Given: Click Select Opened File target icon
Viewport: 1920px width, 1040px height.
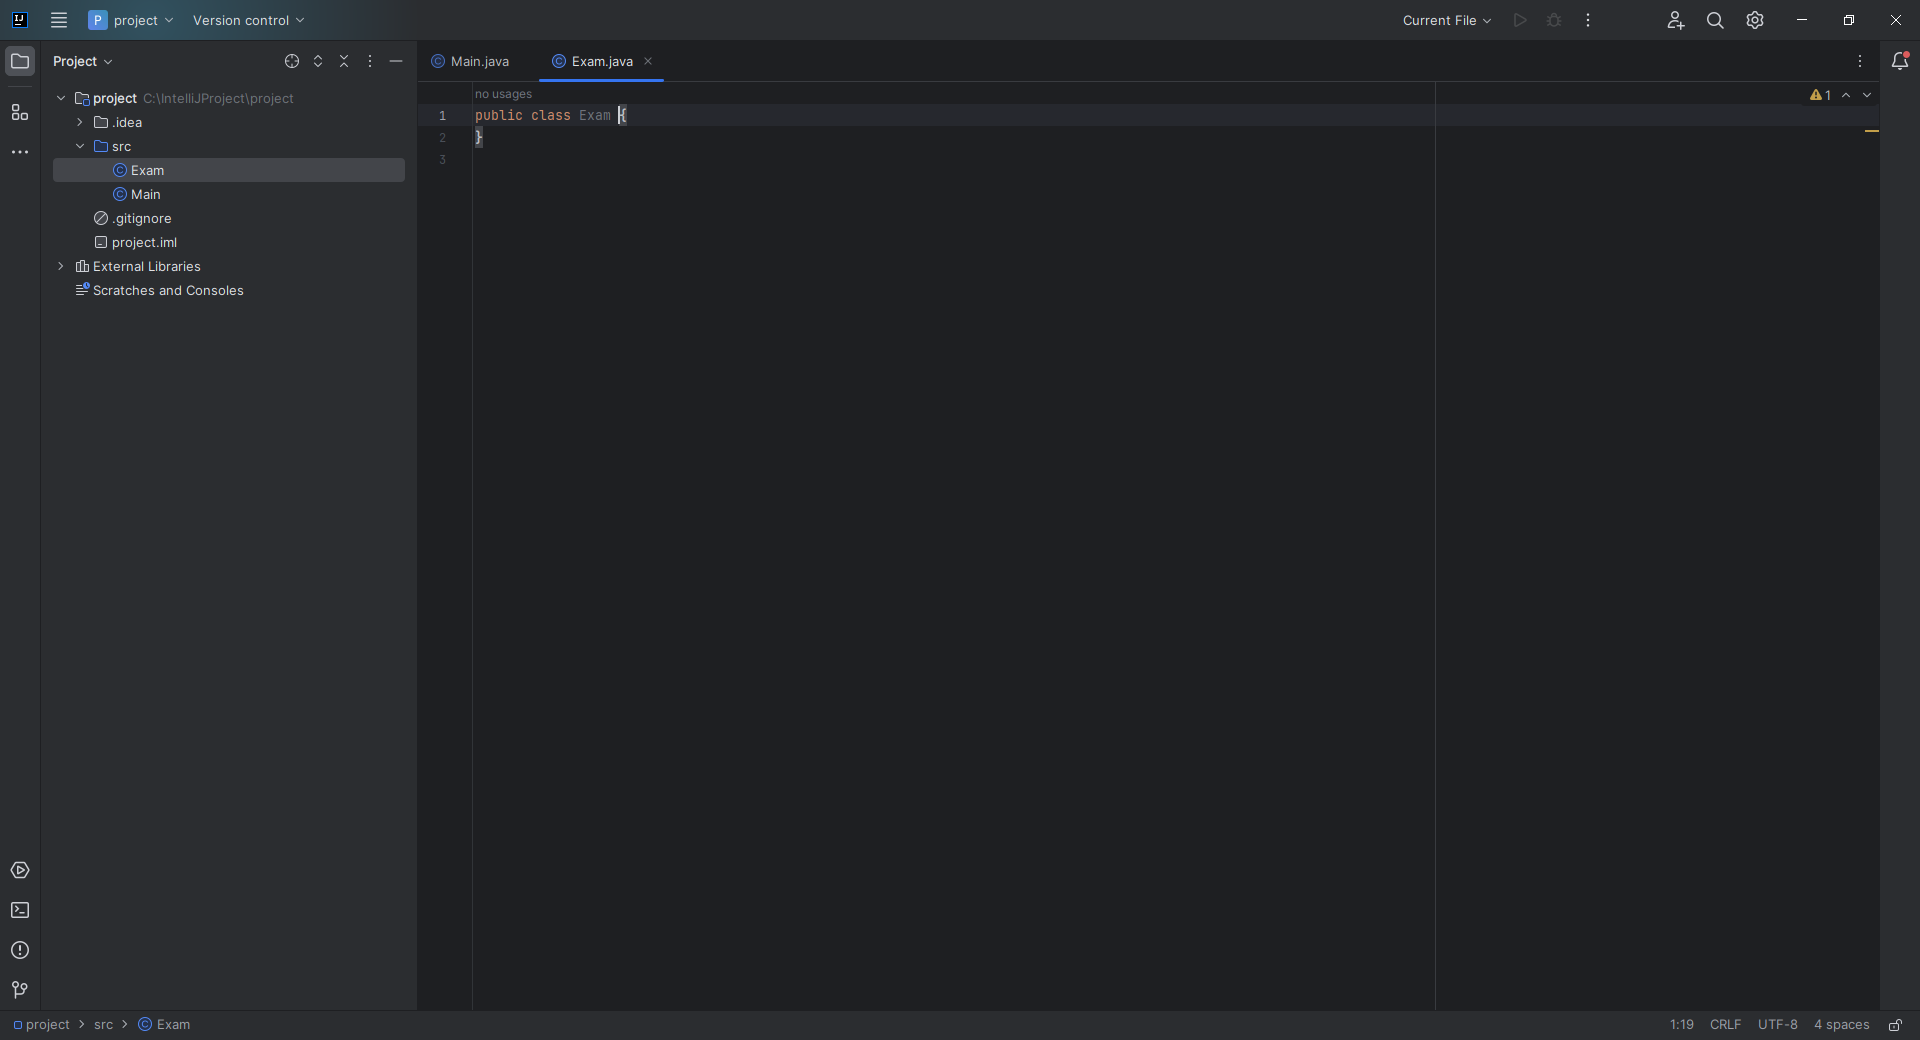Looking at the screenshot, I should click(292, 62).
